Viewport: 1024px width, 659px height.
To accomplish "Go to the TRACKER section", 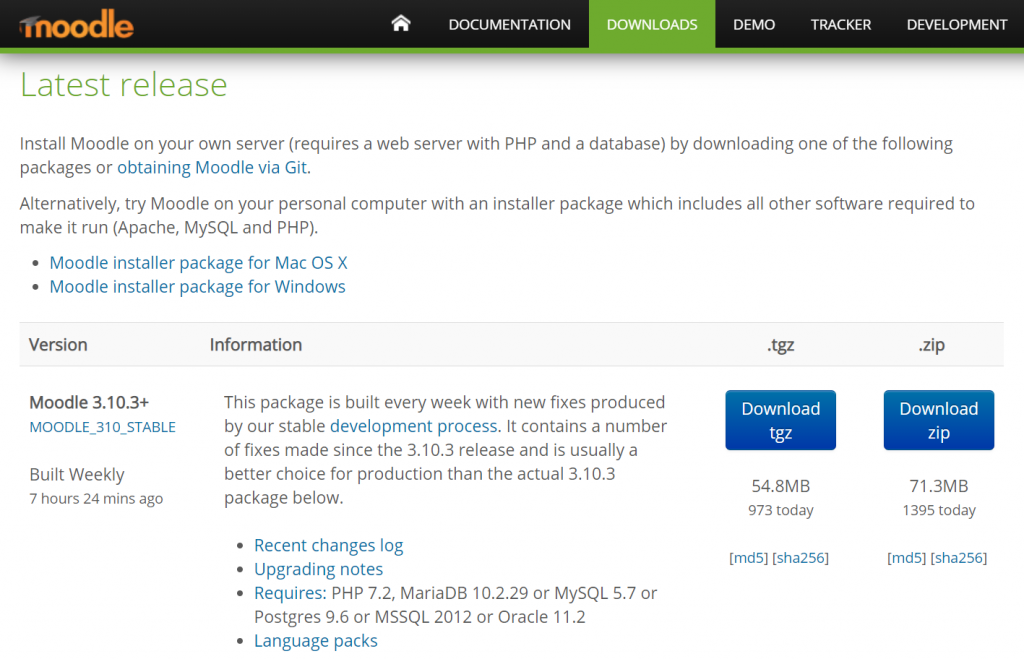I will 840,24.
